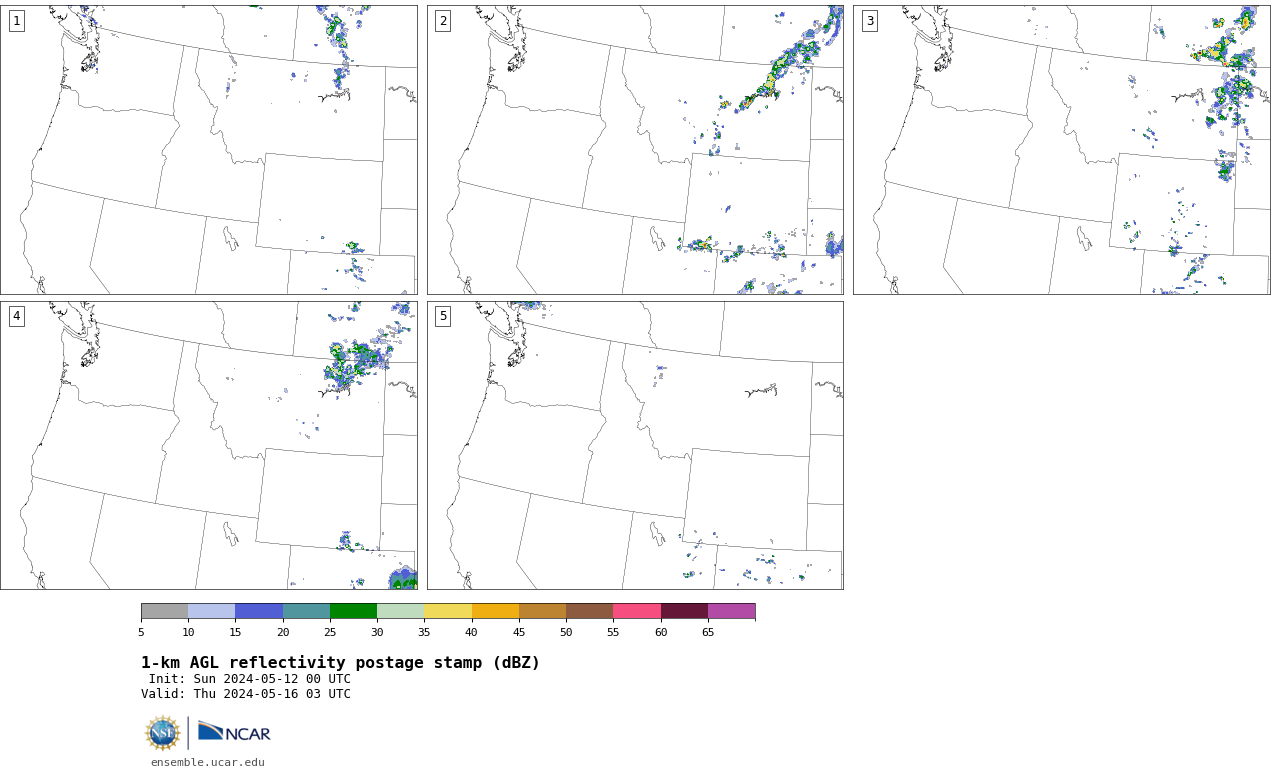The height and width of the screenshot is (773, 1280).
Task: Click the 'Init: Sun 2024-05-12 00 UTC' text
Action: (250, 679)
